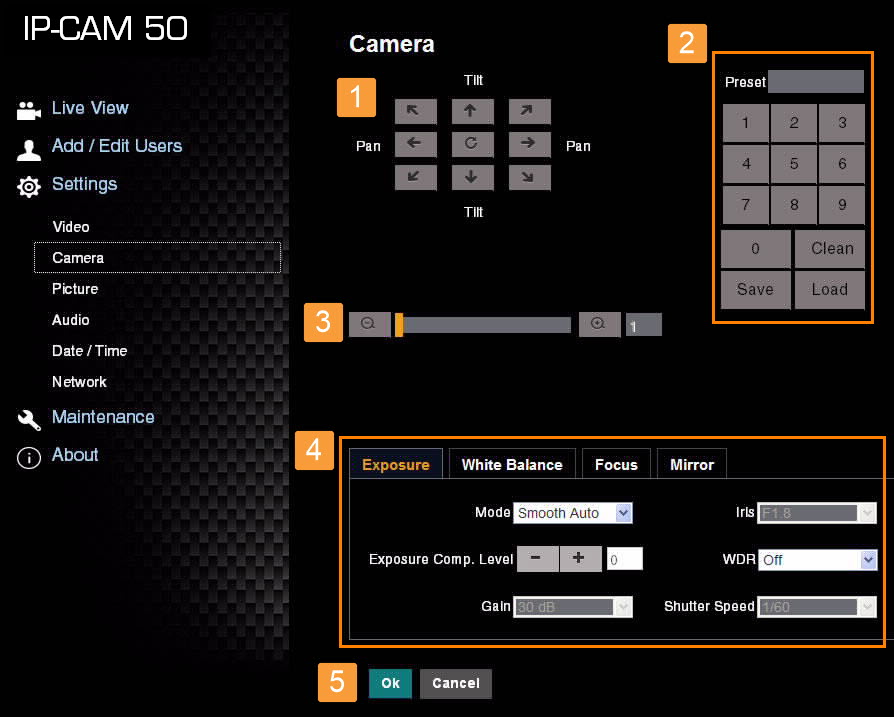
Task: Tilt the camera down with the arrow
Action: (x=471, y=177)
